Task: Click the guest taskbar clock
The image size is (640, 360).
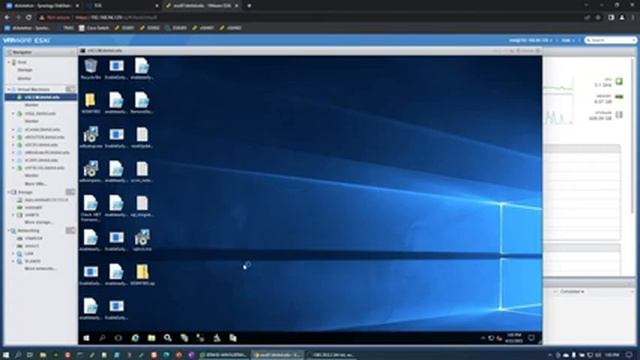Action: coord(514,338)
